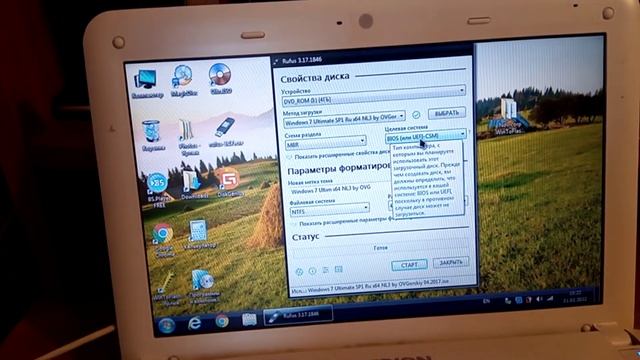
Task: Click the Свойства диска heading
Action: coord(315,77)
